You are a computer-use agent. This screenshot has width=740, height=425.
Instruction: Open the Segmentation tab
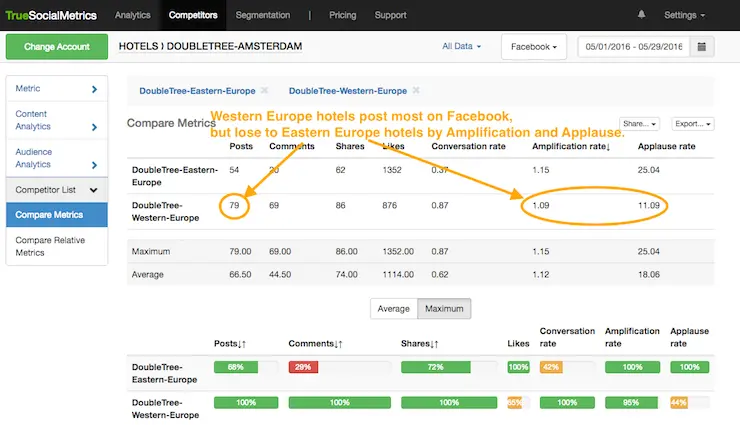(263, 16)
